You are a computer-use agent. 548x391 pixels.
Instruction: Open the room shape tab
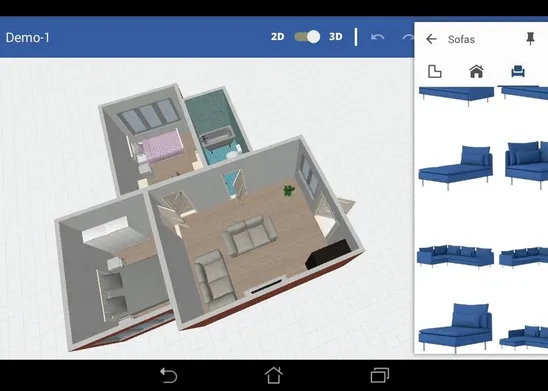(x=435, y=71)
